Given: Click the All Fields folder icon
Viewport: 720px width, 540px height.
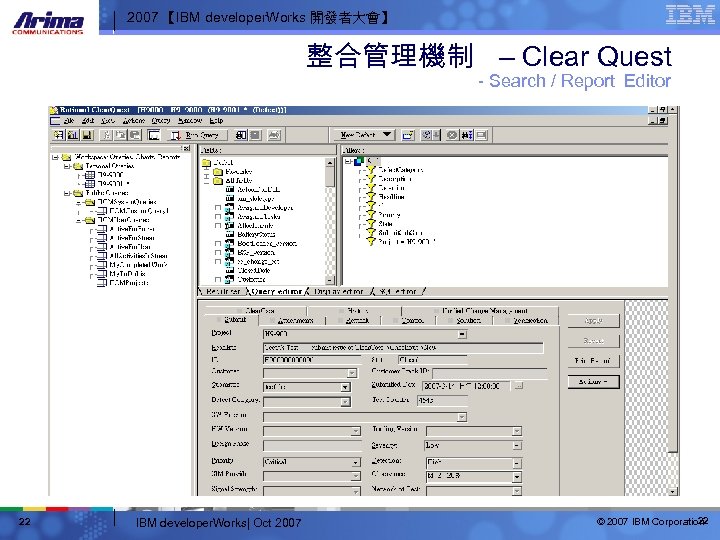Looking at the screenshot, I should [218, 180].
